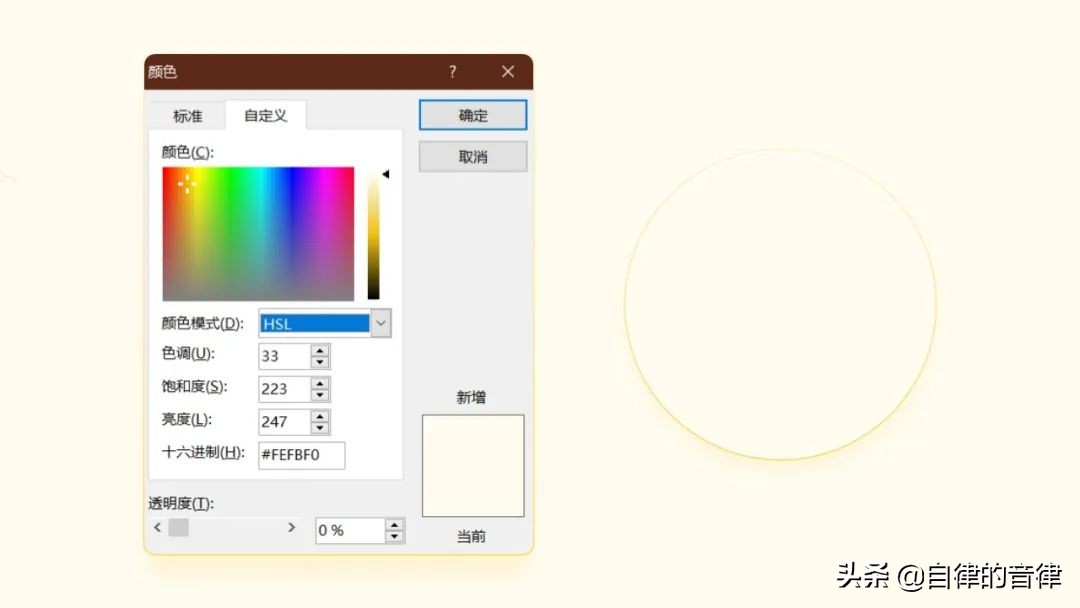1080x608 pixels.
Task: Switch to the 标准 tab
Action: (187, 116)
